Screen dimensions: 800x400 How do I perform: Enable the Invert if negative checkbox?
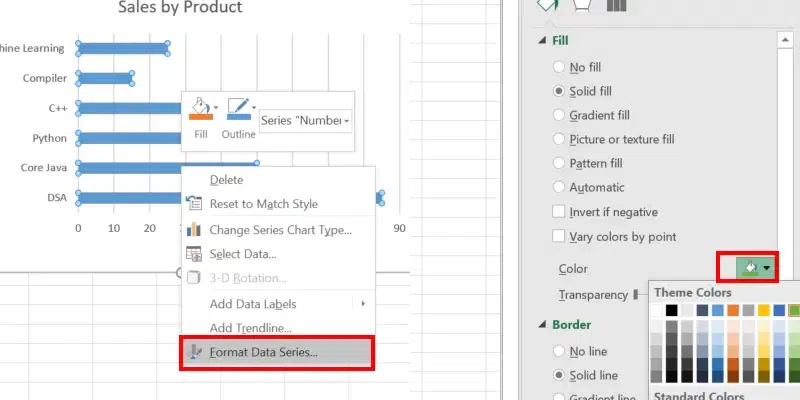[x=559, y=212]
